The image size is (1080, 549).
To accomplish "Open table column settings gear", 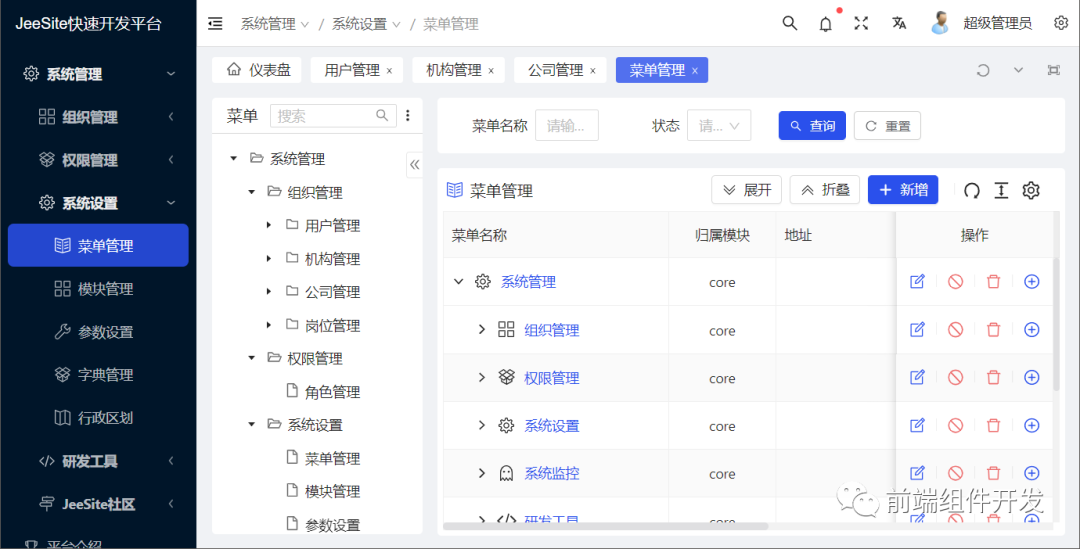I will coord(1031,190).
